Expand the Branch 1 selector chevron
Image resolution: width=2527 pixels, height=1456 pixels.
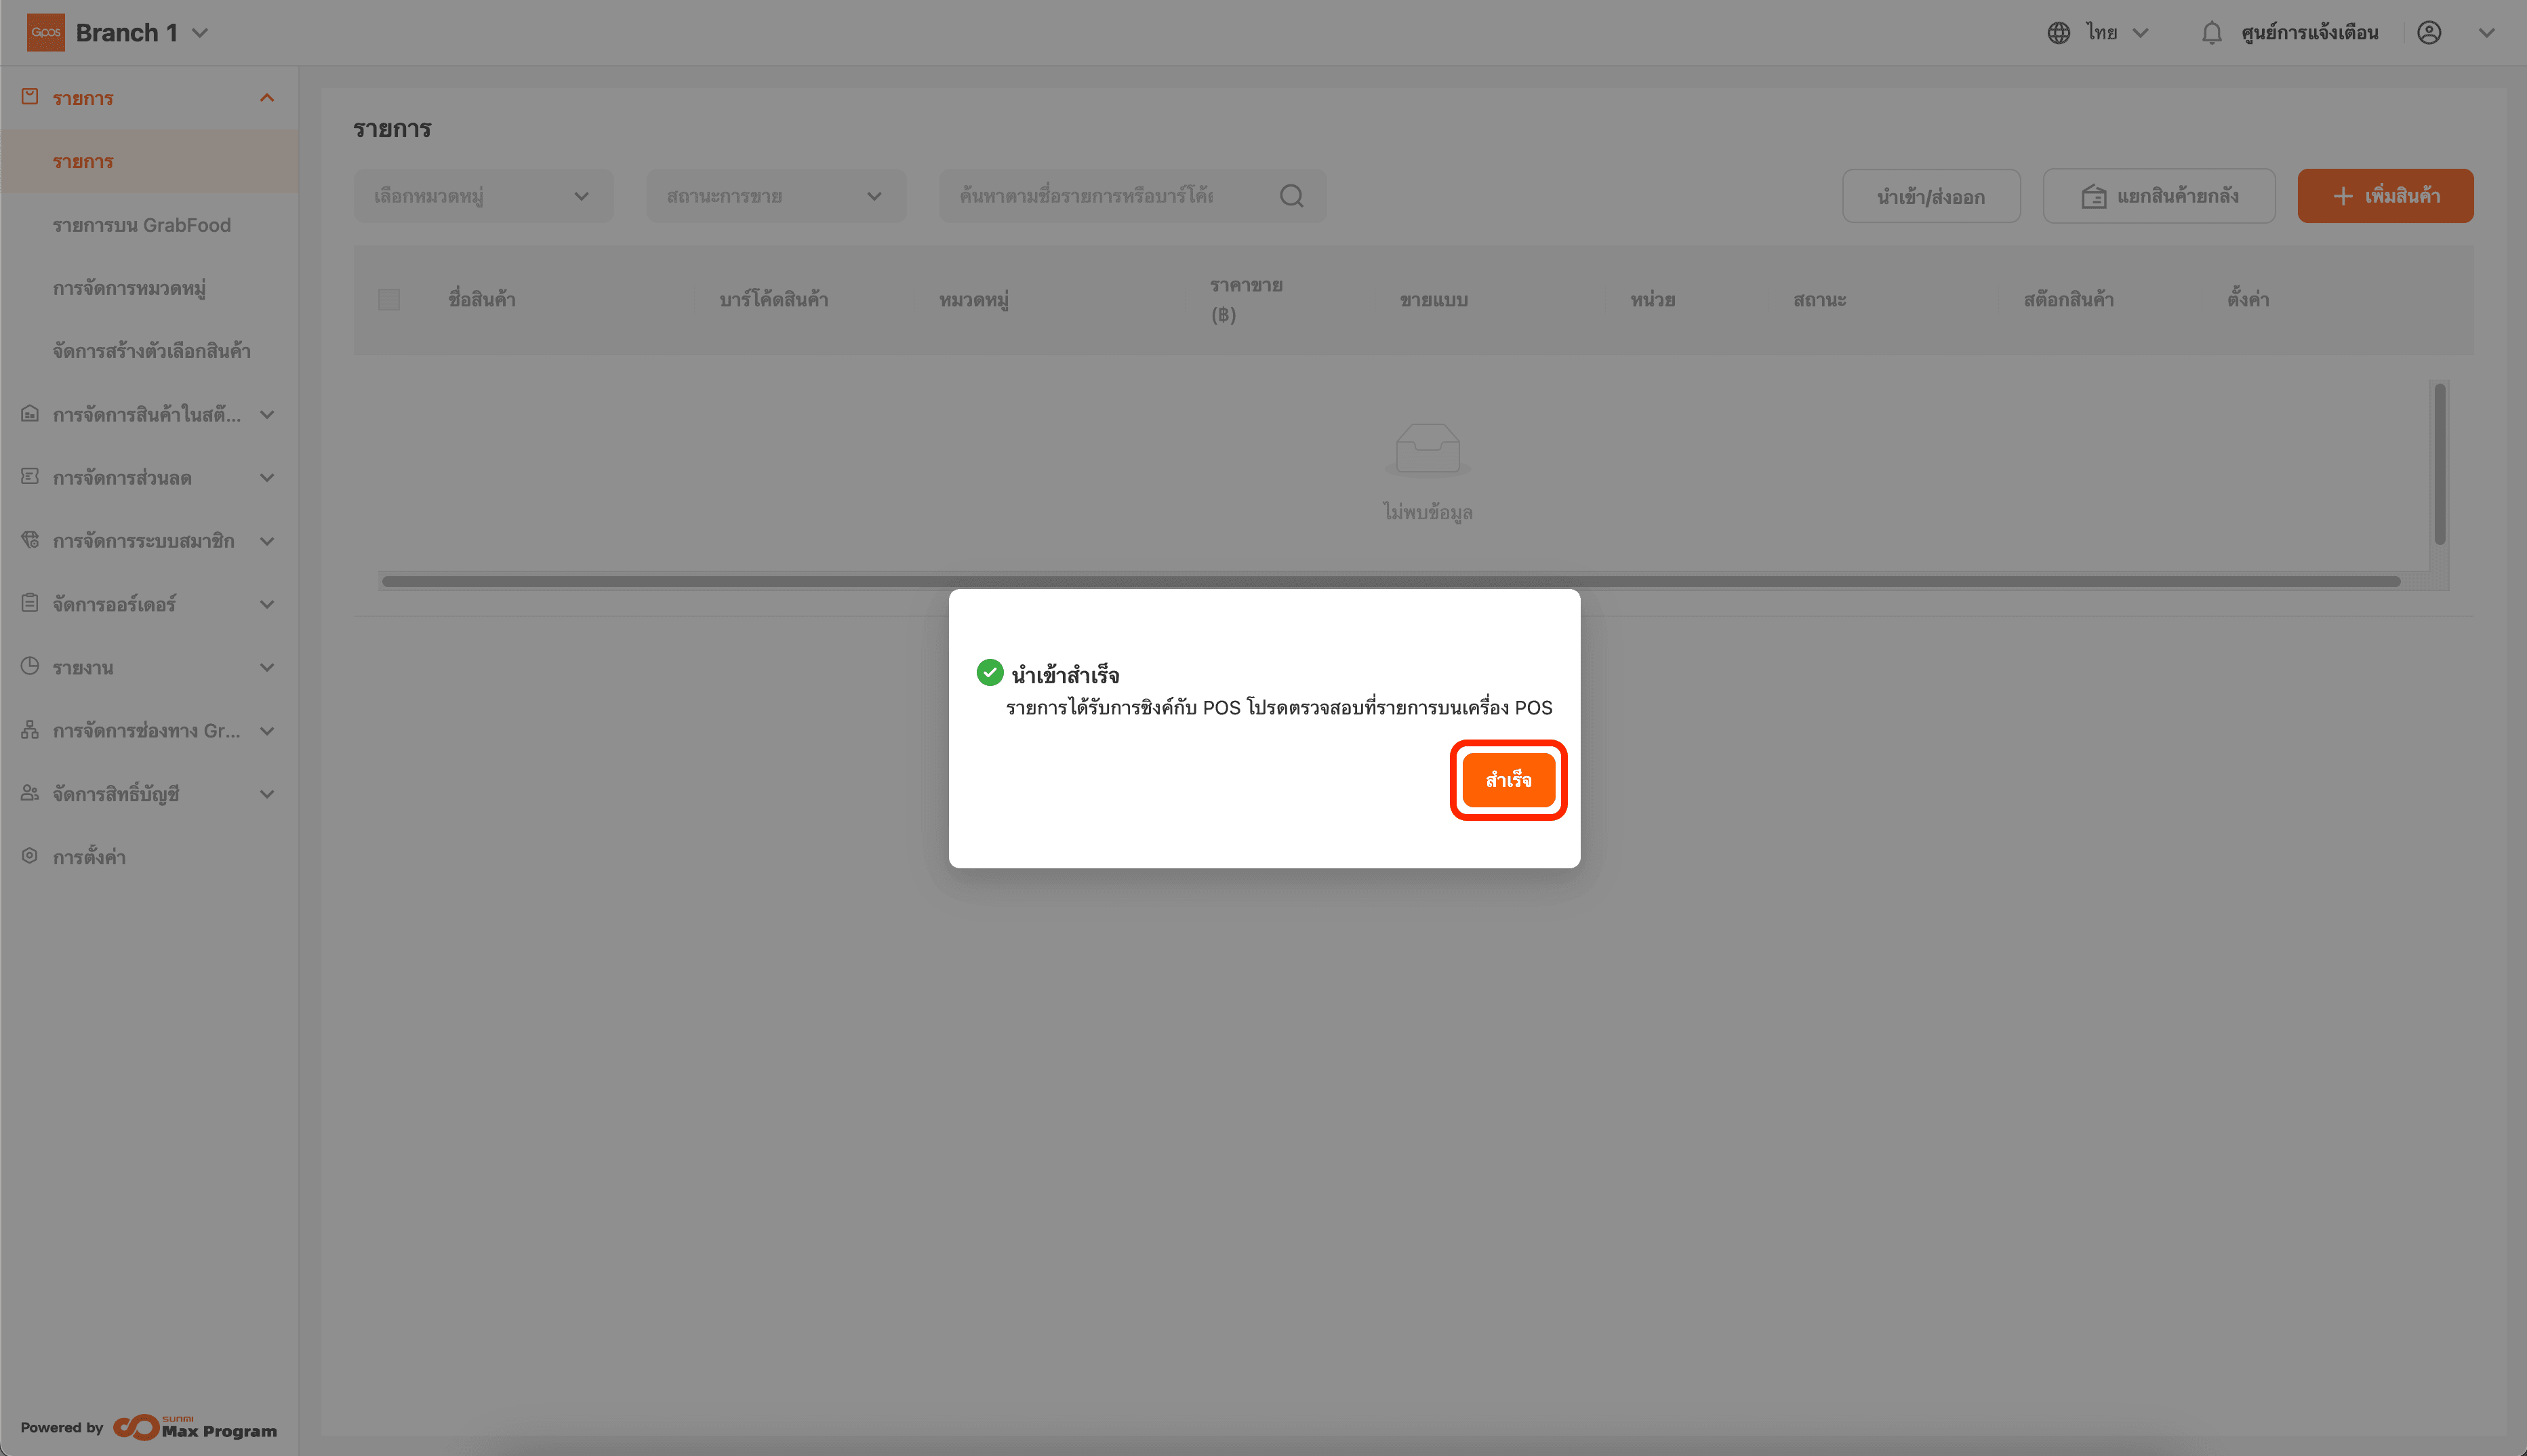[x=200, y=33]
